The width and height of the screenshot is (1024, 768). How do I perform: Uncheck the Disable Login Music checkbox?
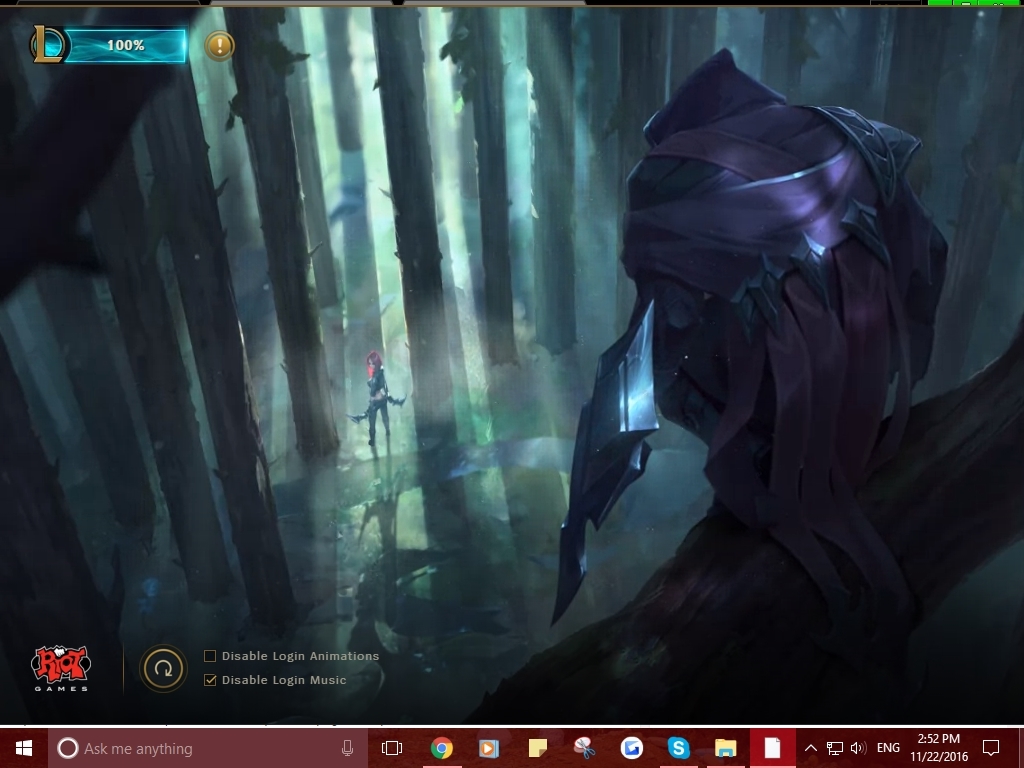(210, 680)
